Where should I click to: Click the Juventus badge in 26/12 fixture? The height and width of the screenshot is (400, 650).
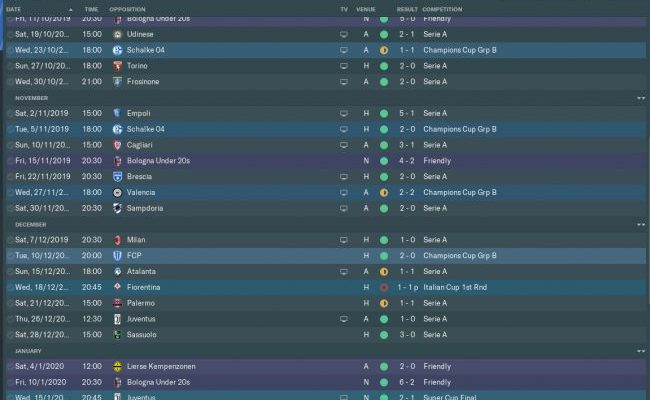coord(117,319)
